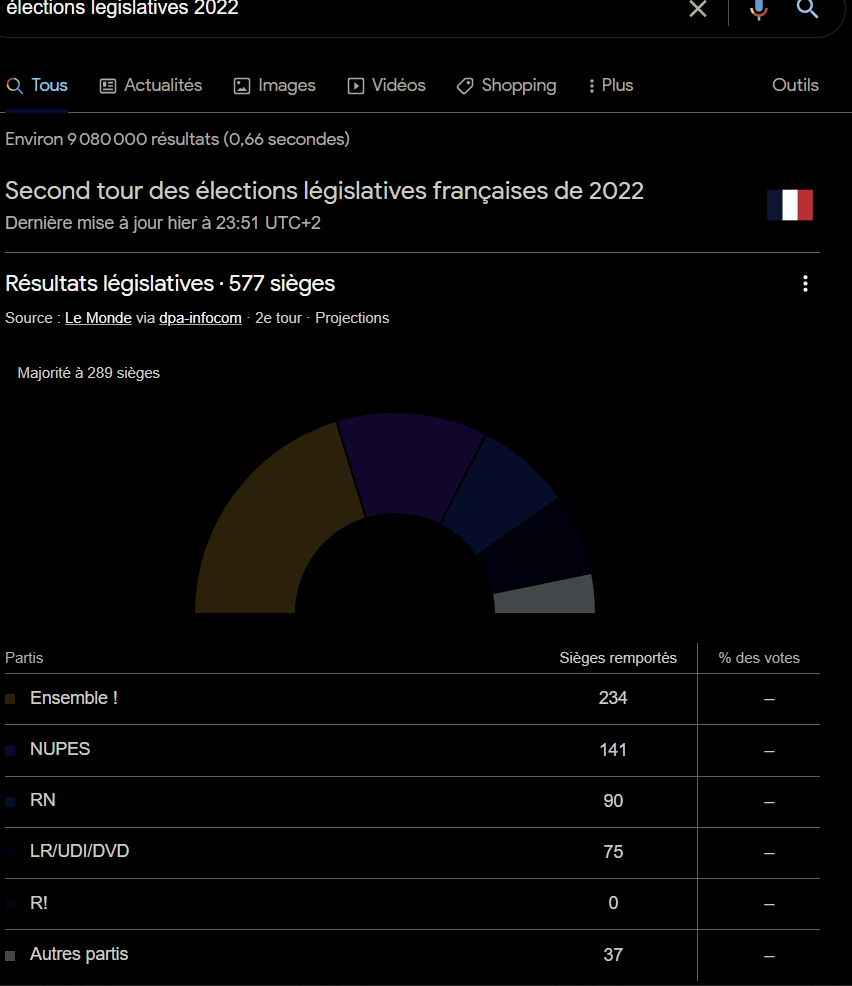This screenshot has height=986, width=852.
Task: Open the dpa-infocom source link
Action: (200, 318)
